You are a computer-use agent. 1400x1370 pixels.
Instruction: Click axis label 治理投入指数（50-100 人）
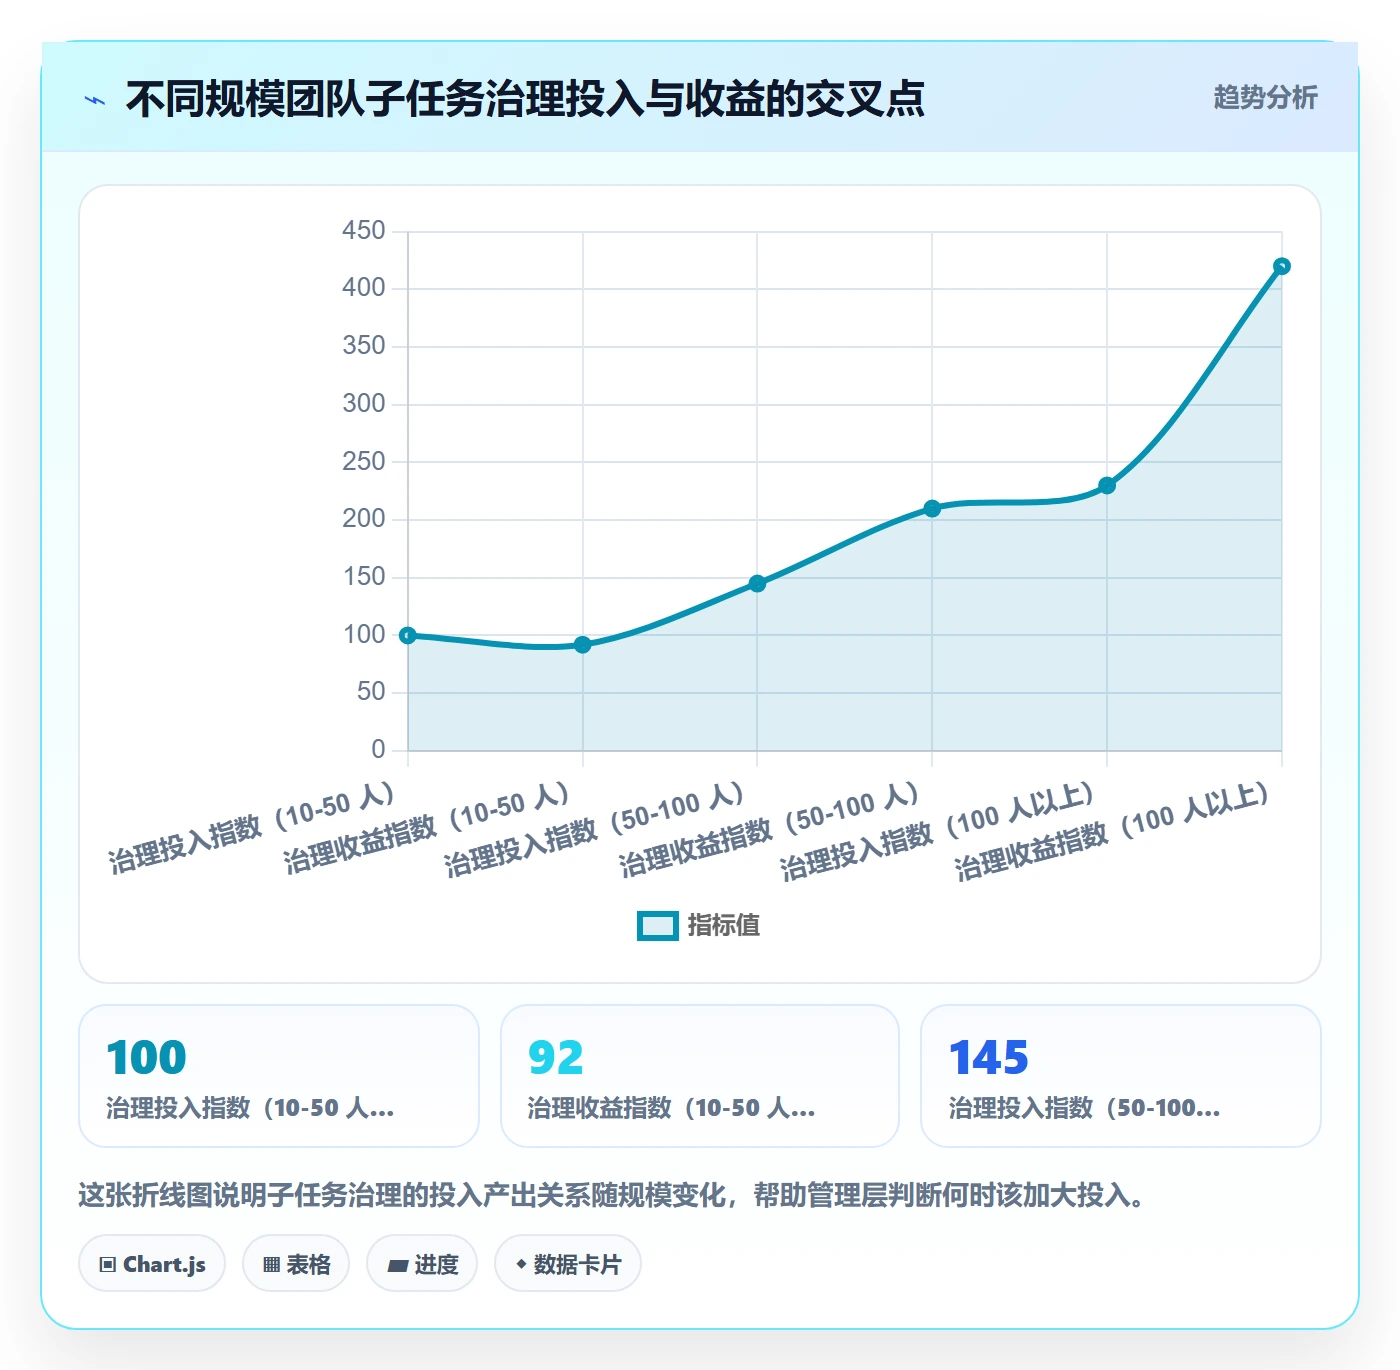595,831
